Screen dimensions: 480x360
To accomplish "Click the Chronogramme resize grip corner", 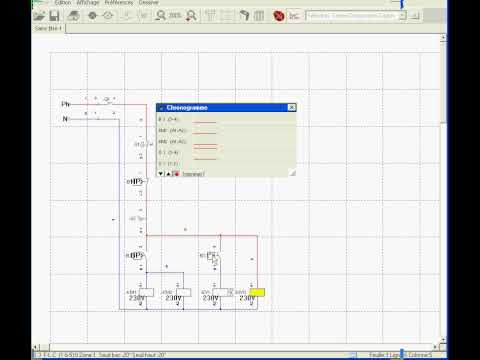I will (292, 173).
